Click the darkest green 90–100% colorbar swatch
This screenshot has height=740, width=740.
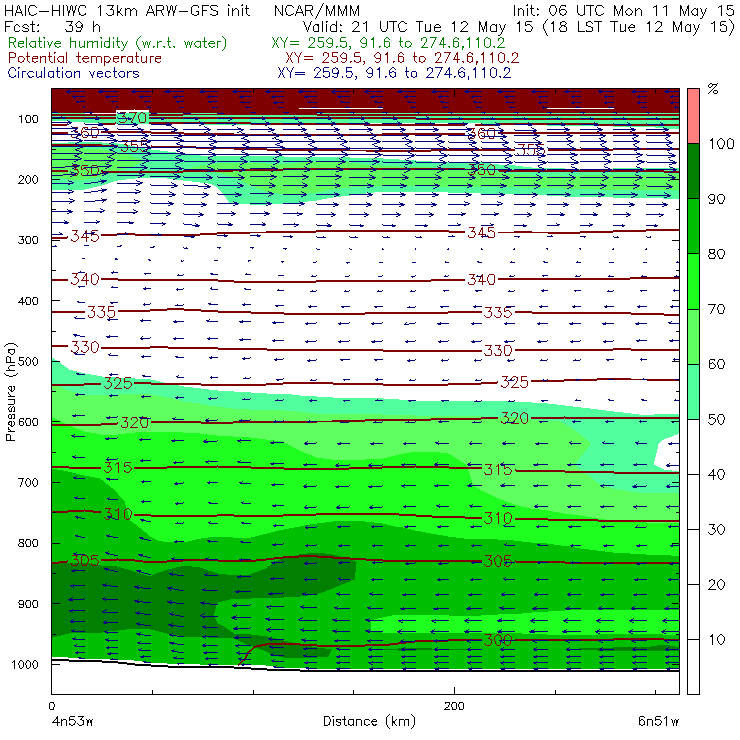693,171
